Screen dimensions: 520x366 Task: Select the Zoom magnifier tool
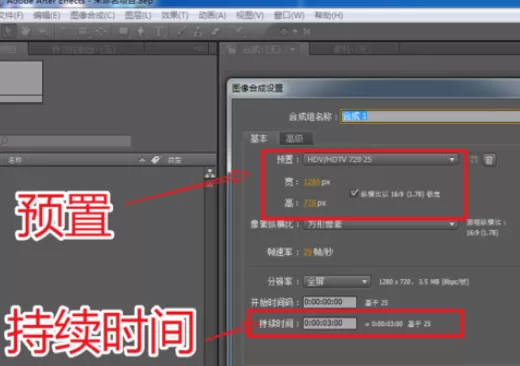[x=43, y=32]
